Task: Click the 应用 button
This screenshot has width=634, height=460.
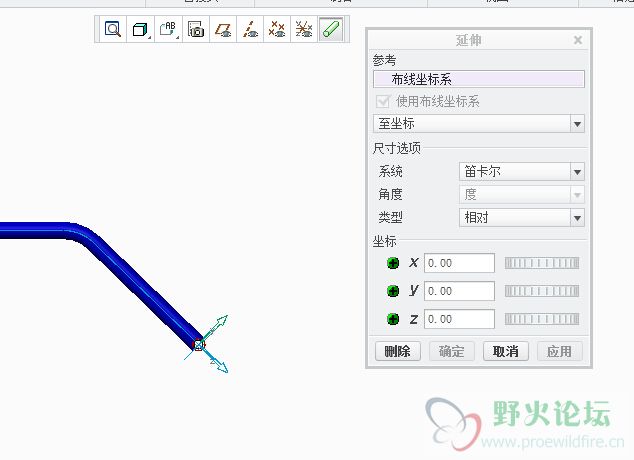Action: 560,351
